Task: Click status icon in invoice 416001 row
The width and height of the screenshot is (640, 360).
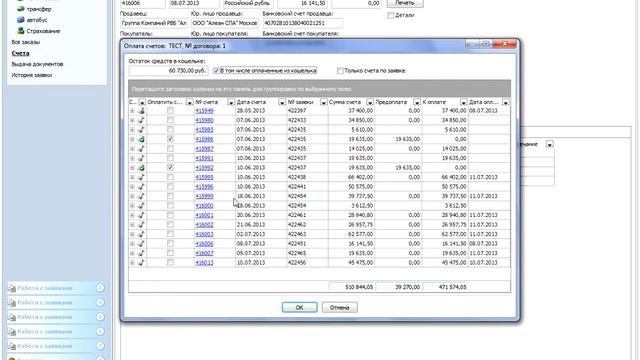Action: coord(141,215)
